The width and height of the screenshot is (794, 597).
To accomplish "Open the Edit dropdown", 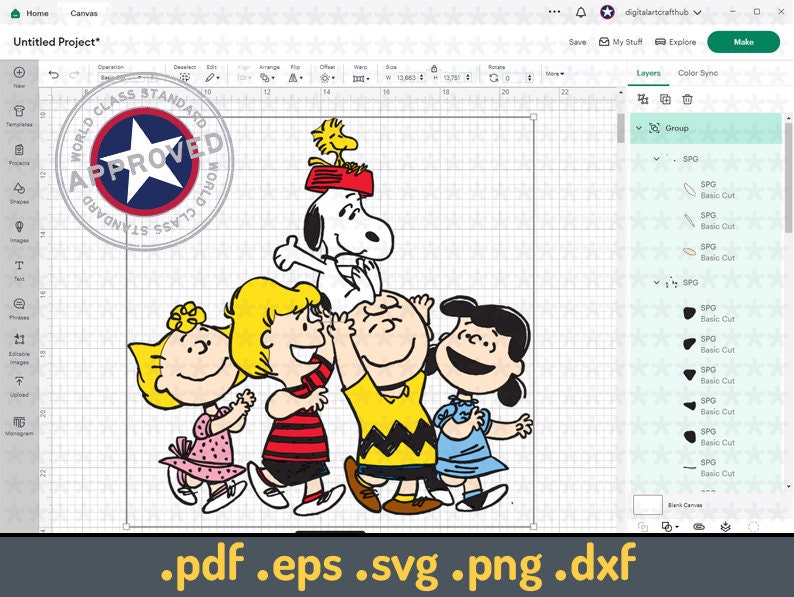I will [213, 77].
